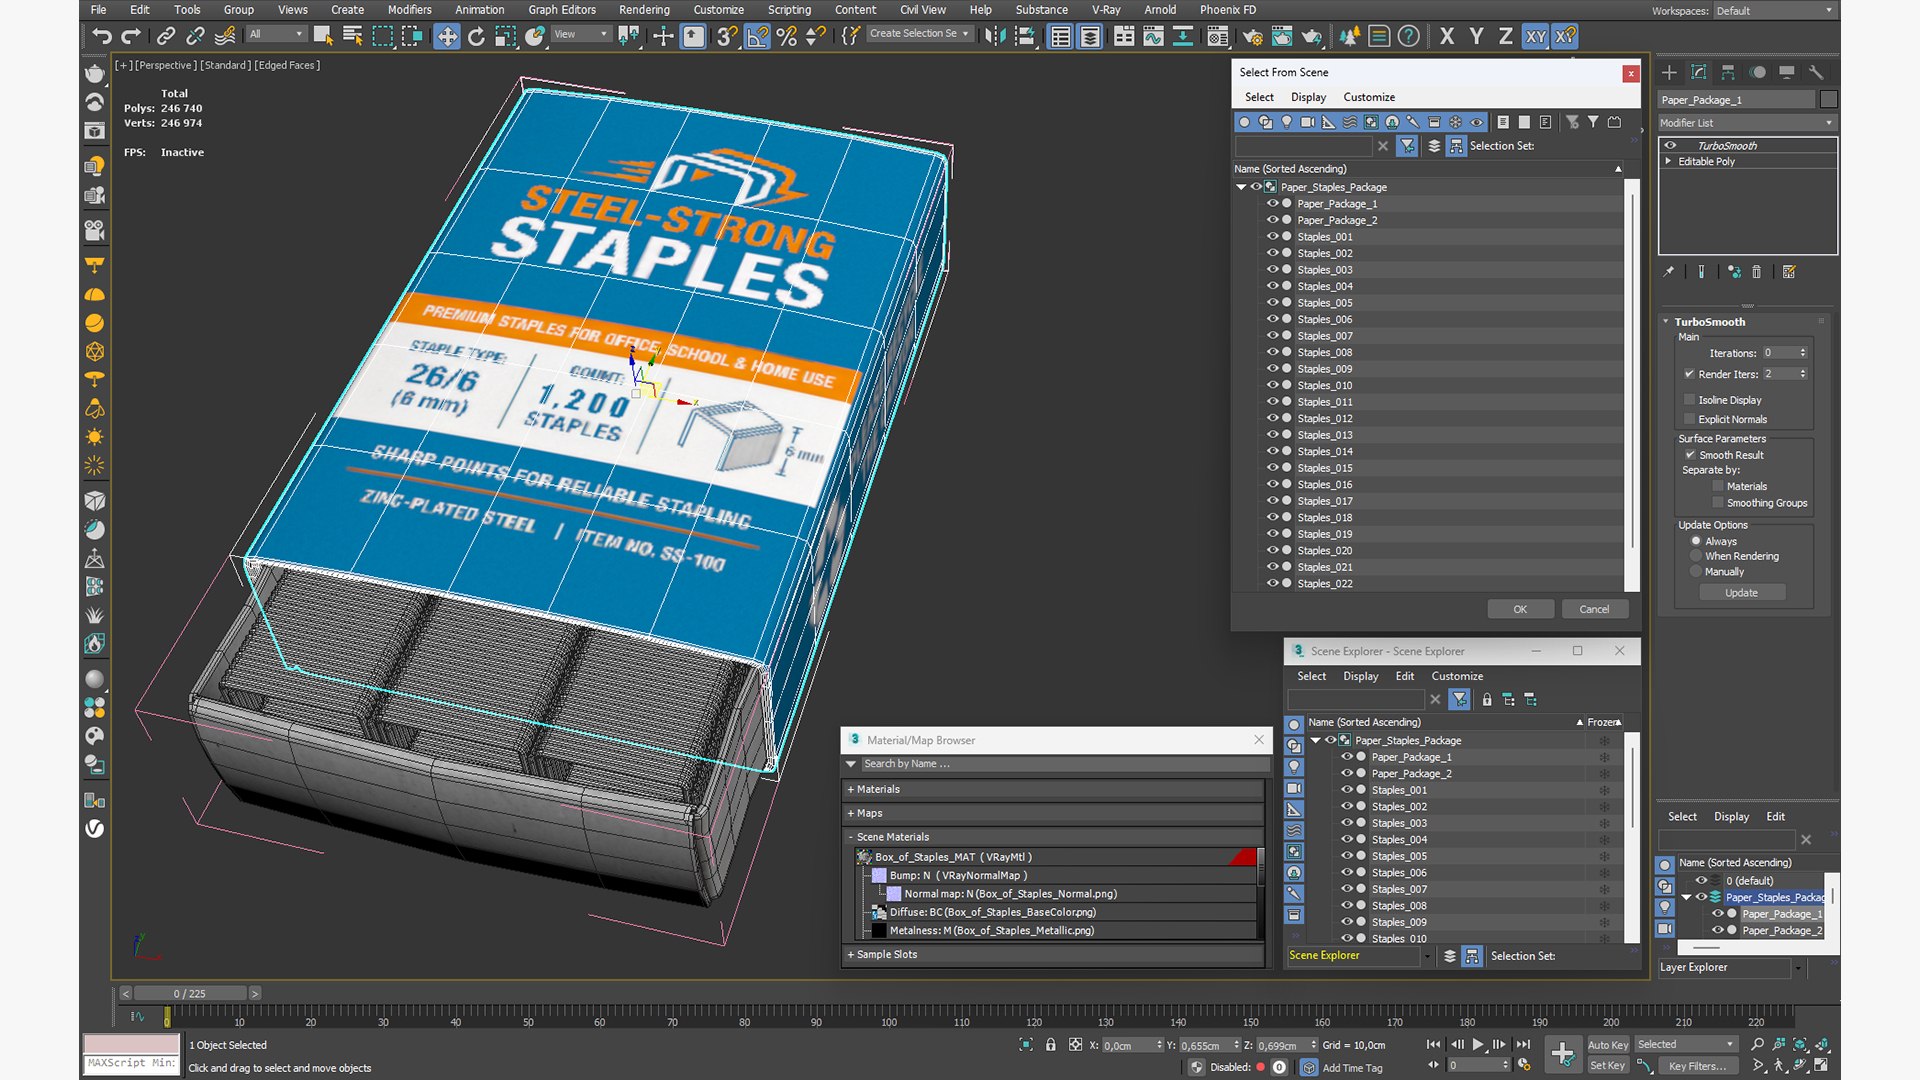Viewport: 1920px width, 1080px height.
Task: Open the Utilities wrench panel icon
Action: point(1816,72)
